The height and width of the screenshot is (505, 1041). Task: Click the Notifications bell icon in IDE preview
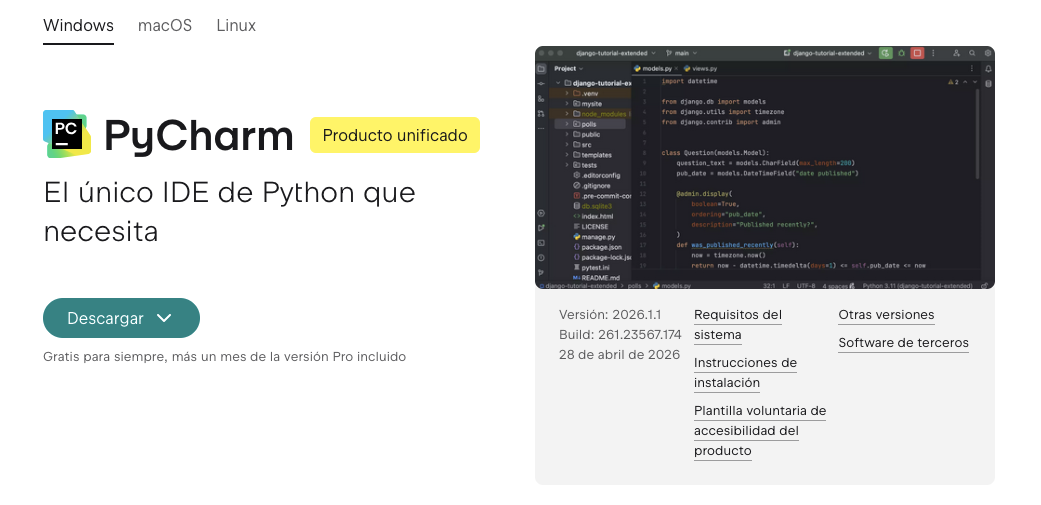point(989,69)
